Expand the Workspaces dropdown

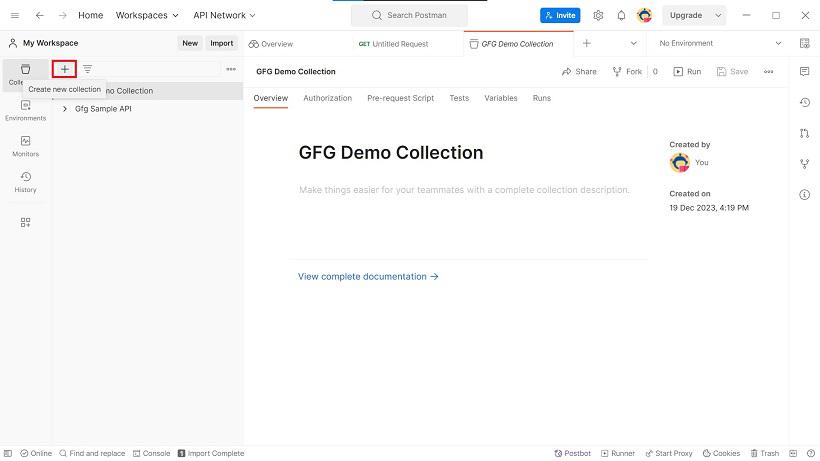[x=147, y=15]
